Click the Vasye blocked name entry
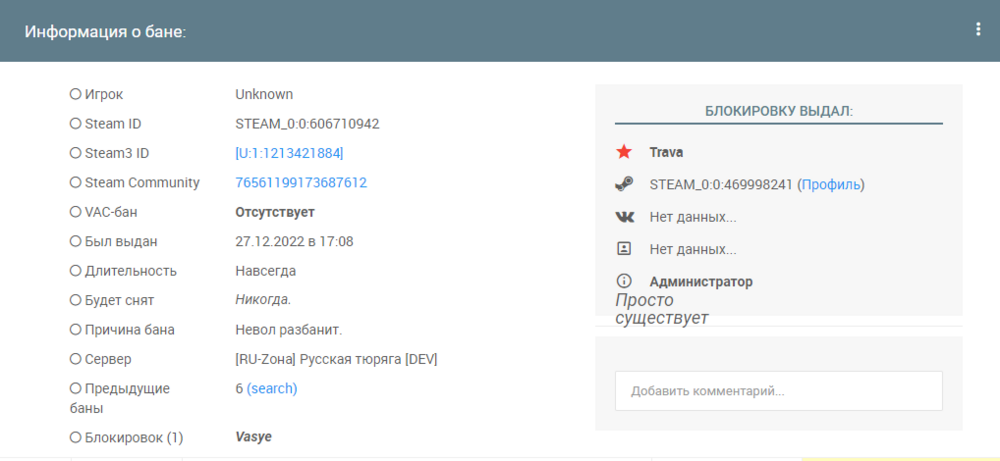This screenshot has height=461, width=1000. [x=253, y=437]
